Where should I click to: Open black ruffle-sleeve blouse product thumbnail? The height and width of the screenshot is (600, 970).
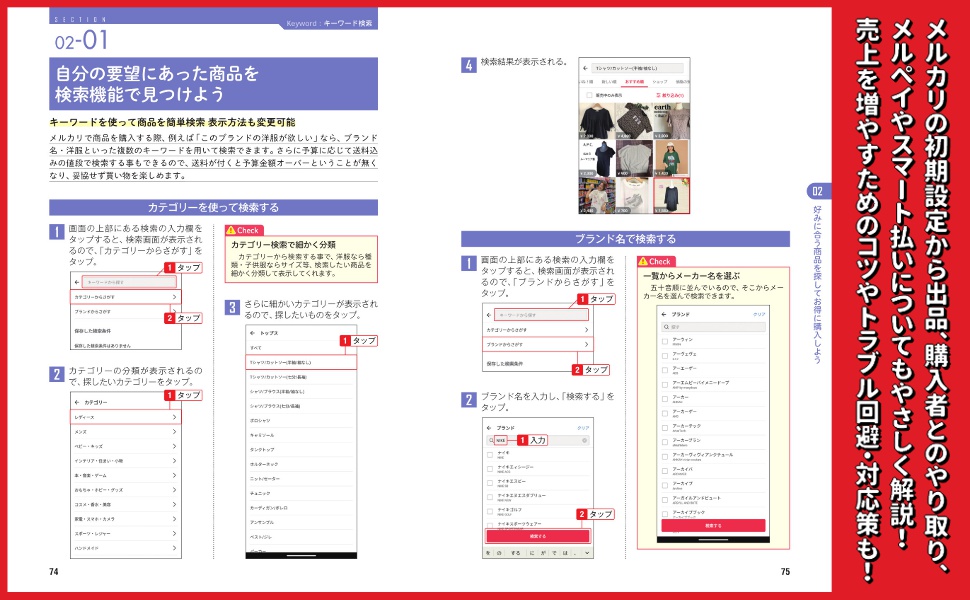coord(597,121)
